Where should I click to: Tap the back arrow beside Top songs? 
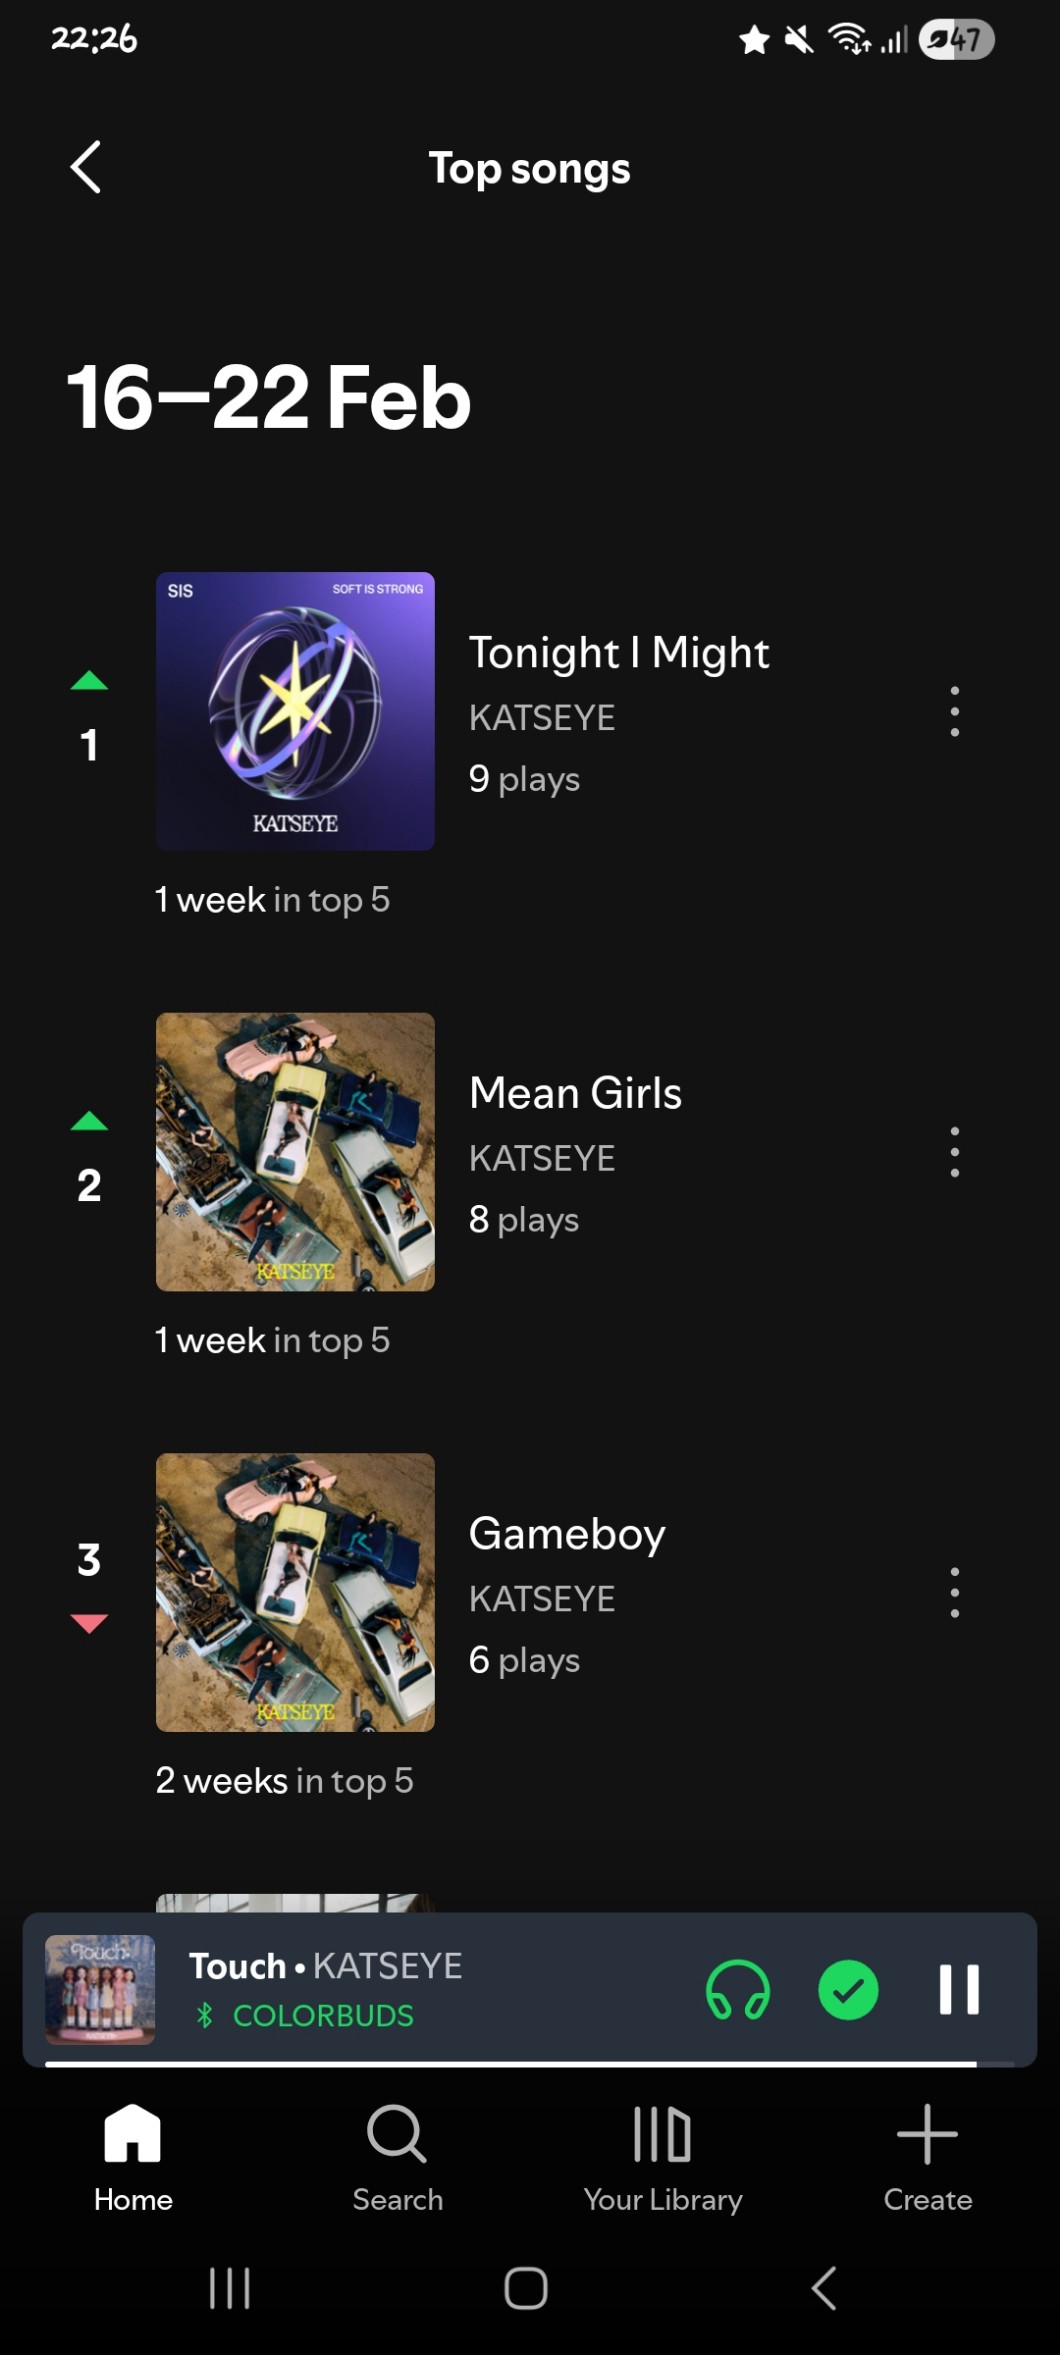pos(86,167)
